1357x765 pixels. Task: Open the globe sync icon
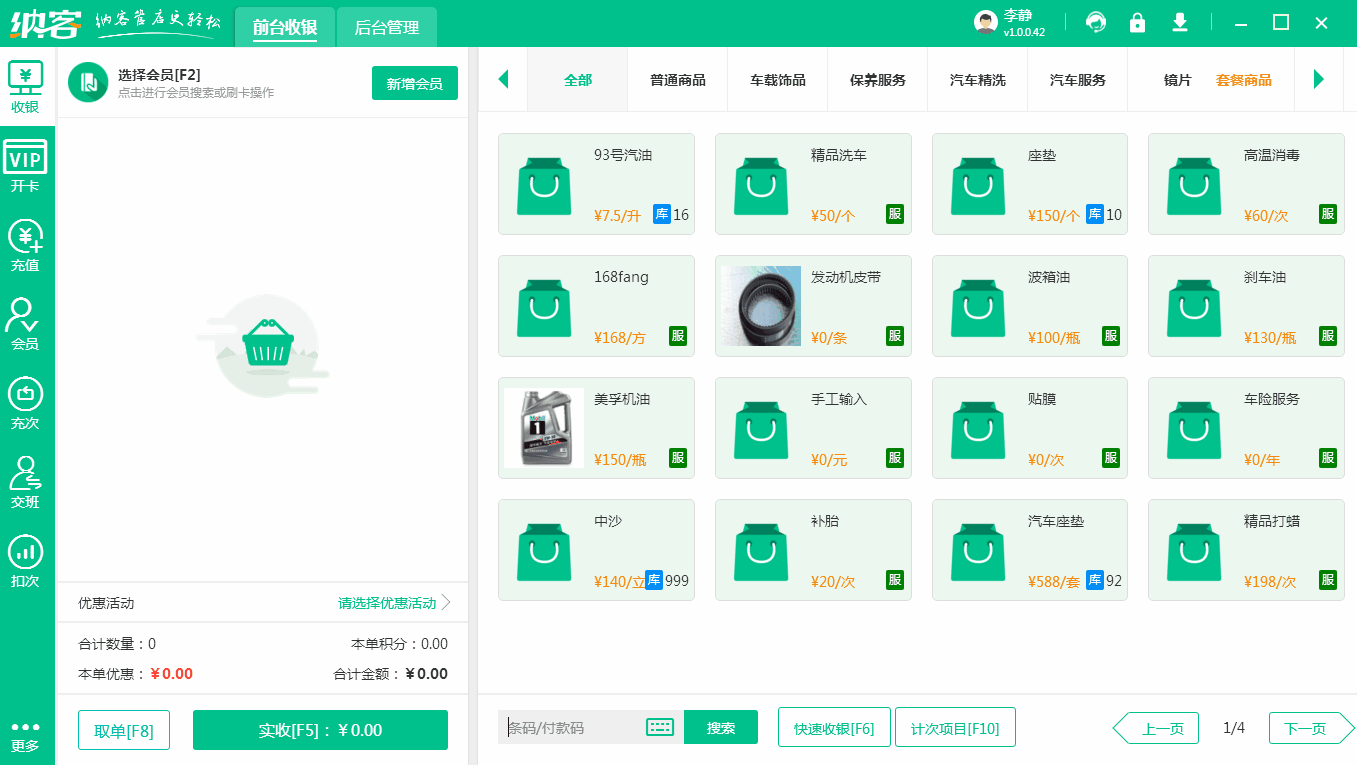pyautogui.click(x=1095, y=21)
